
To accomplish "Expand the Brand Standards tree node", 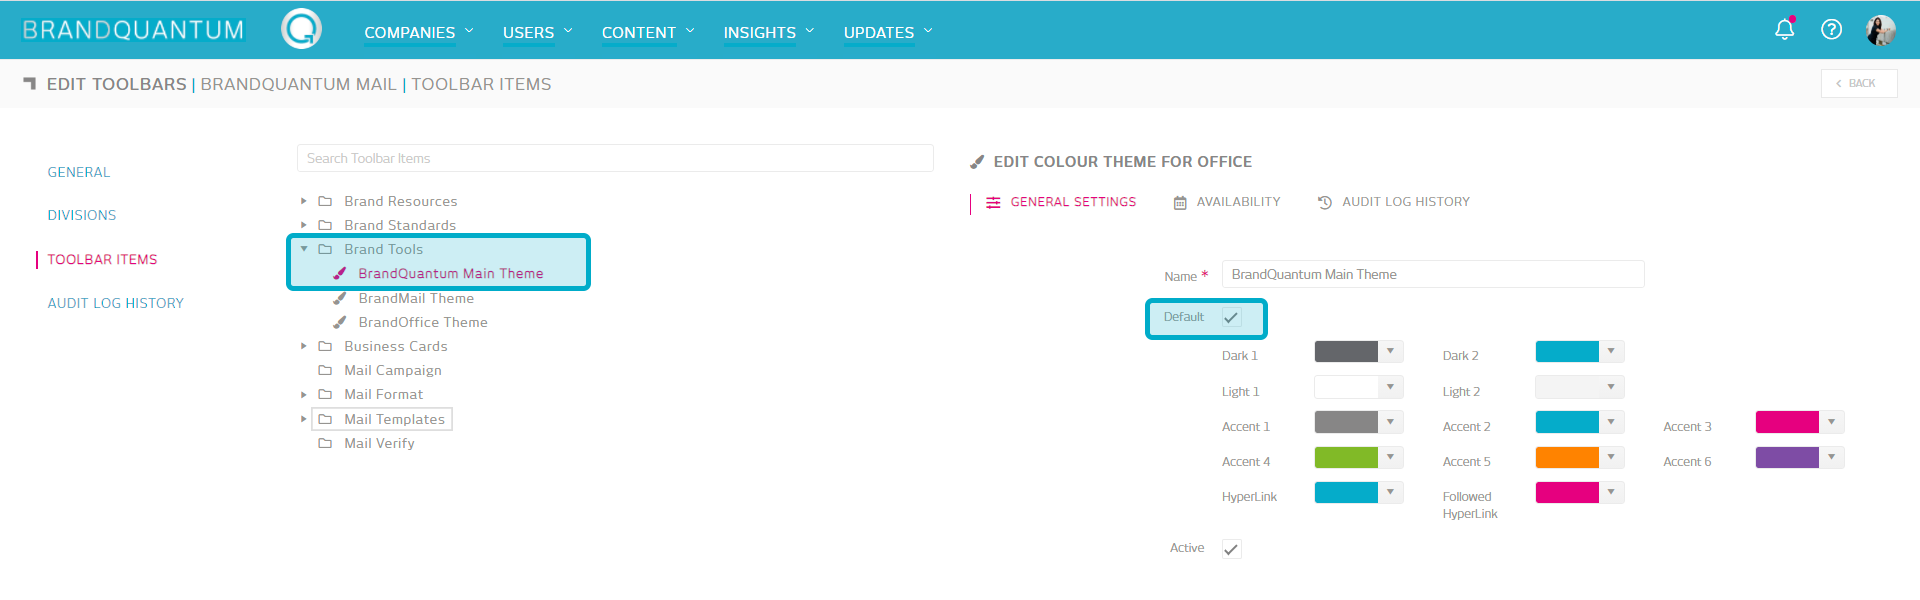I will click(x=304, y=225).
